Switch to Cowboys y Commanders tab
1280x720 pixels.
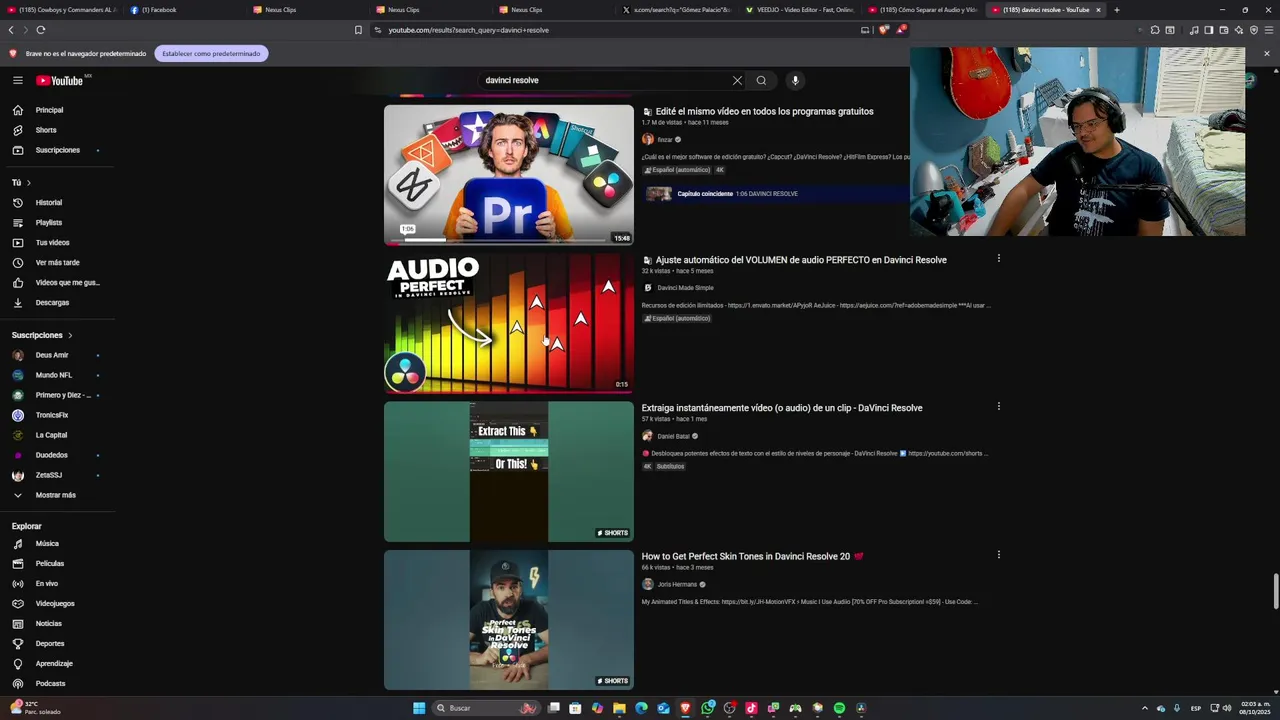tap(60, 10)
